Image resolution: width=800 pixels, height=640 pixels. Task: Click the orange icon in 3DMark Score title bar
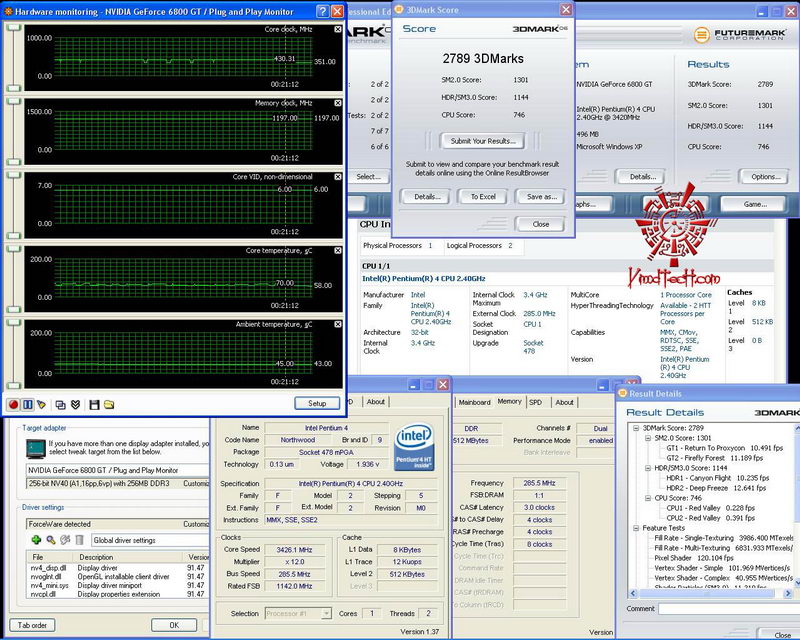tap(399, 10)
